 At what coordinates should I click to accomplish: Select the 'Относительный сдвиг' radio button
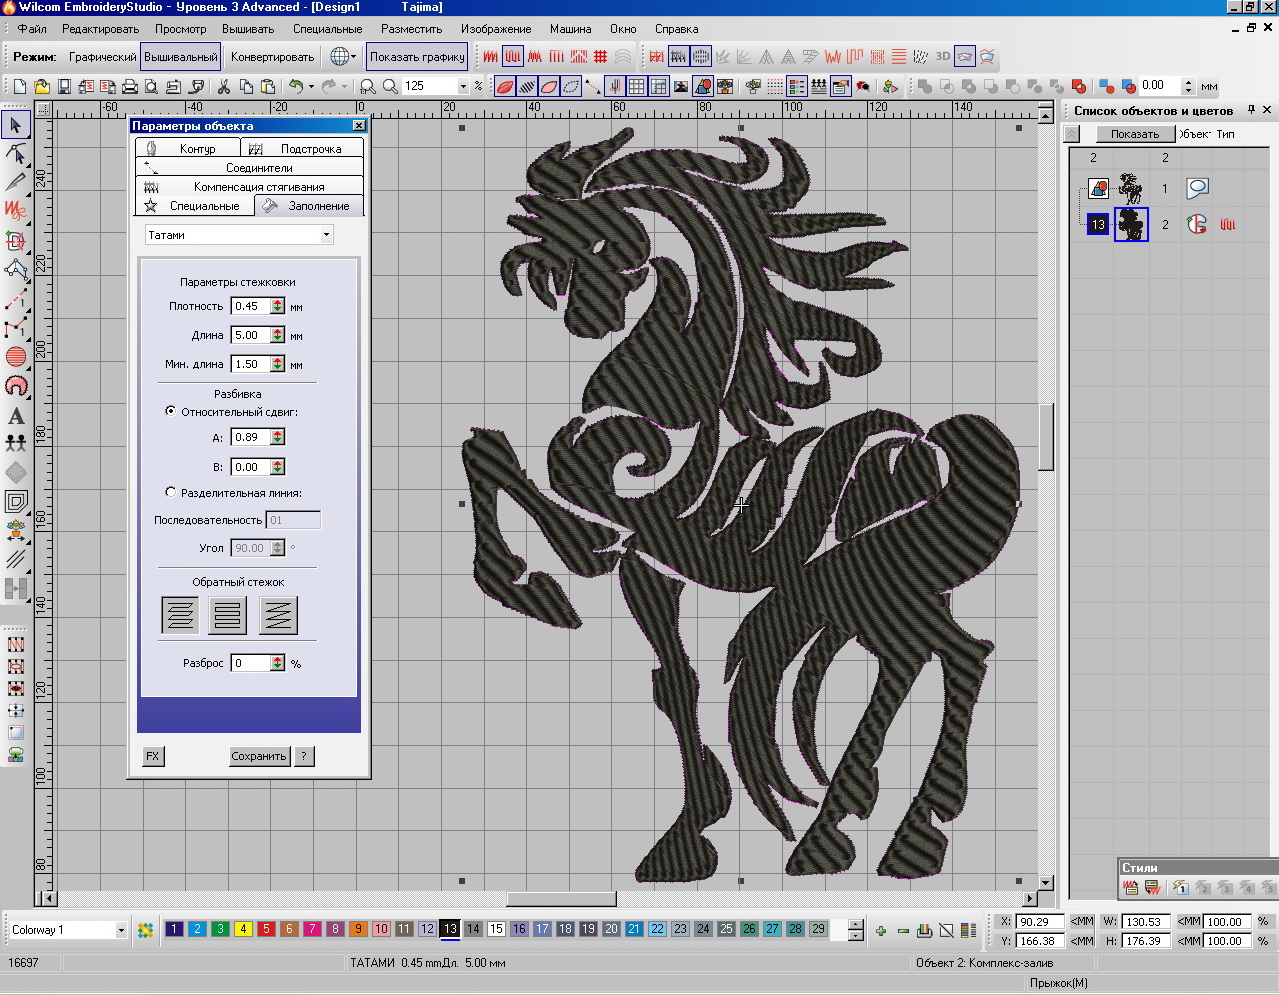(x=171, y=411)
